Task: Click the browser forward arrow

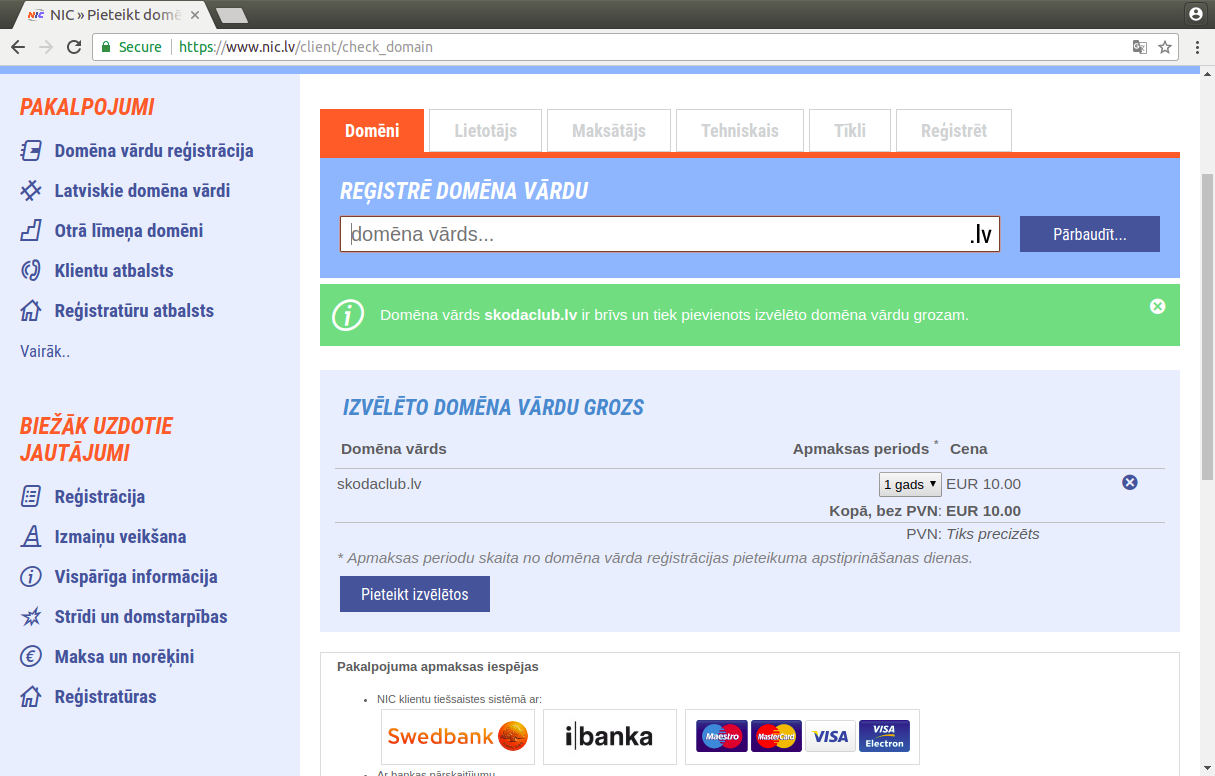Action: (46, 47)
